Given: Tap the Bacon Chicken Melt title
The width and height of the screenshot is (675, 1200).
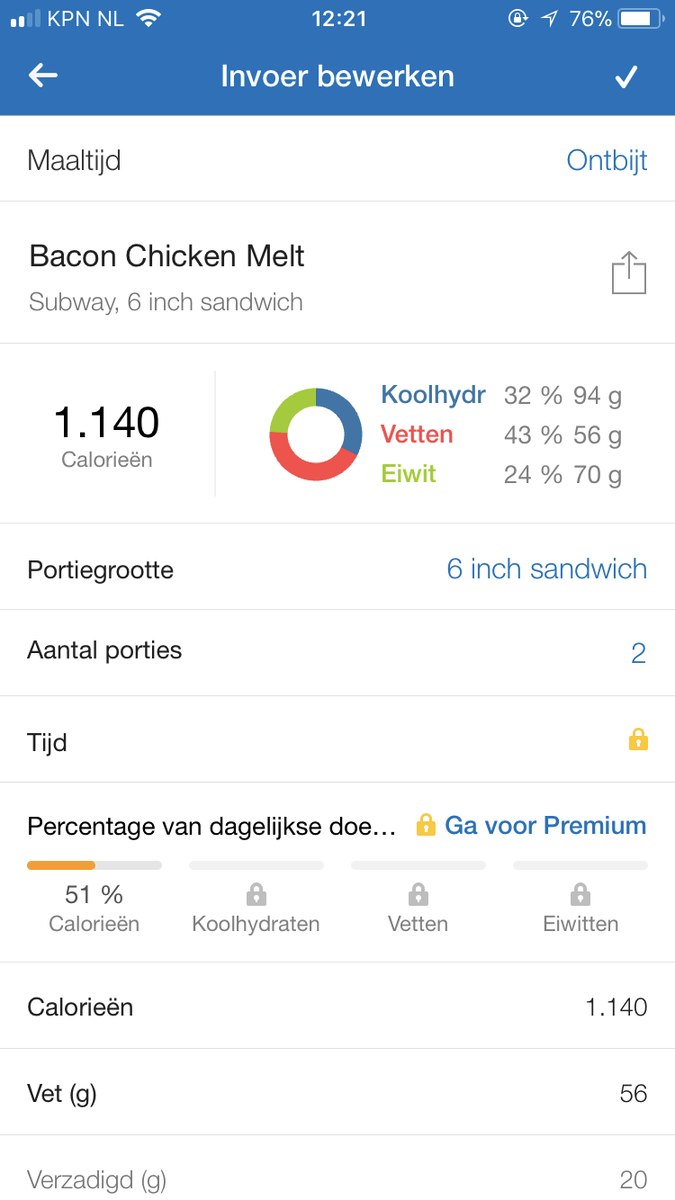Looking at the screenshot, I should 167,256.
